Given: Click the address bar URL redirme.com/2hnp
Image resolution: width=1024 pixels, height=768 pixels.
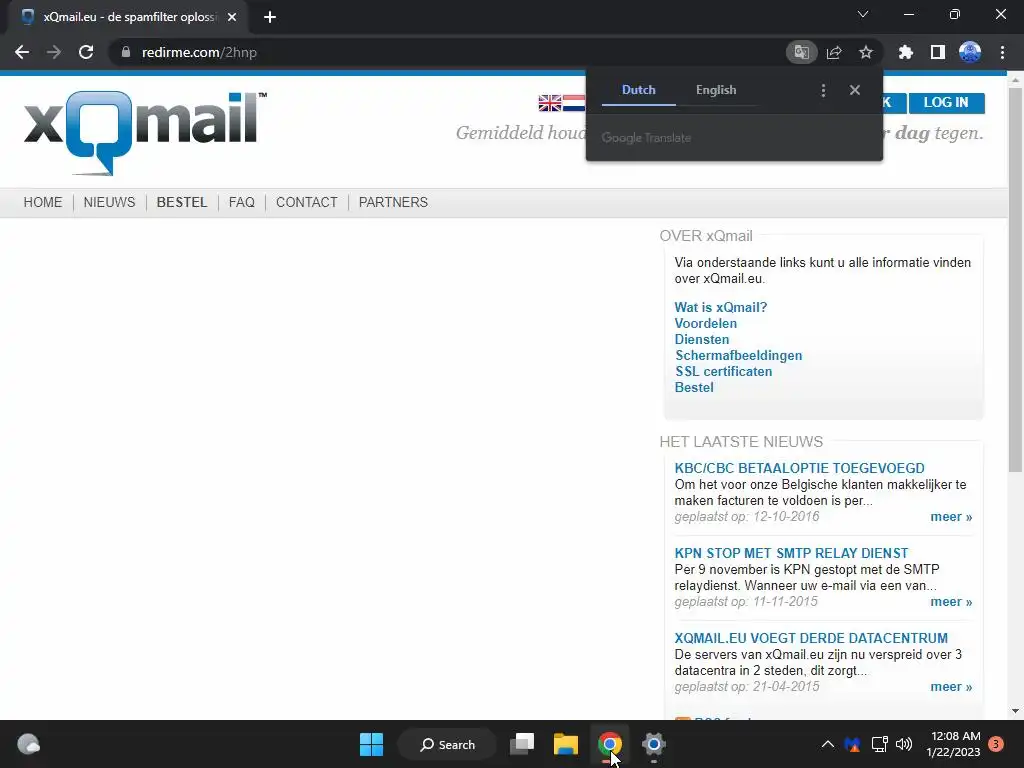Looking at the screenshot, I should (x=199, y=52).
